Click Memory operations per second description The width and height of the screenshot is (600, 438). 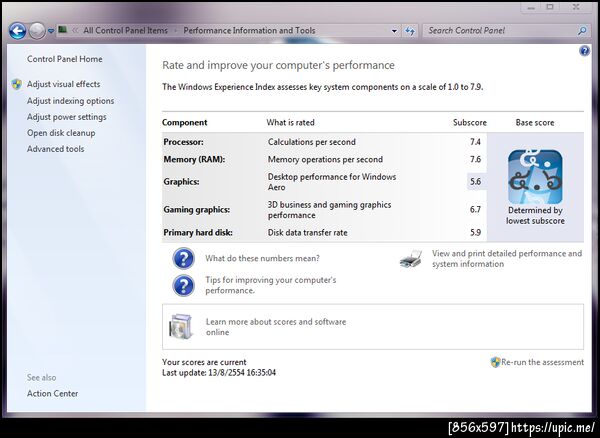pos(325,160)
